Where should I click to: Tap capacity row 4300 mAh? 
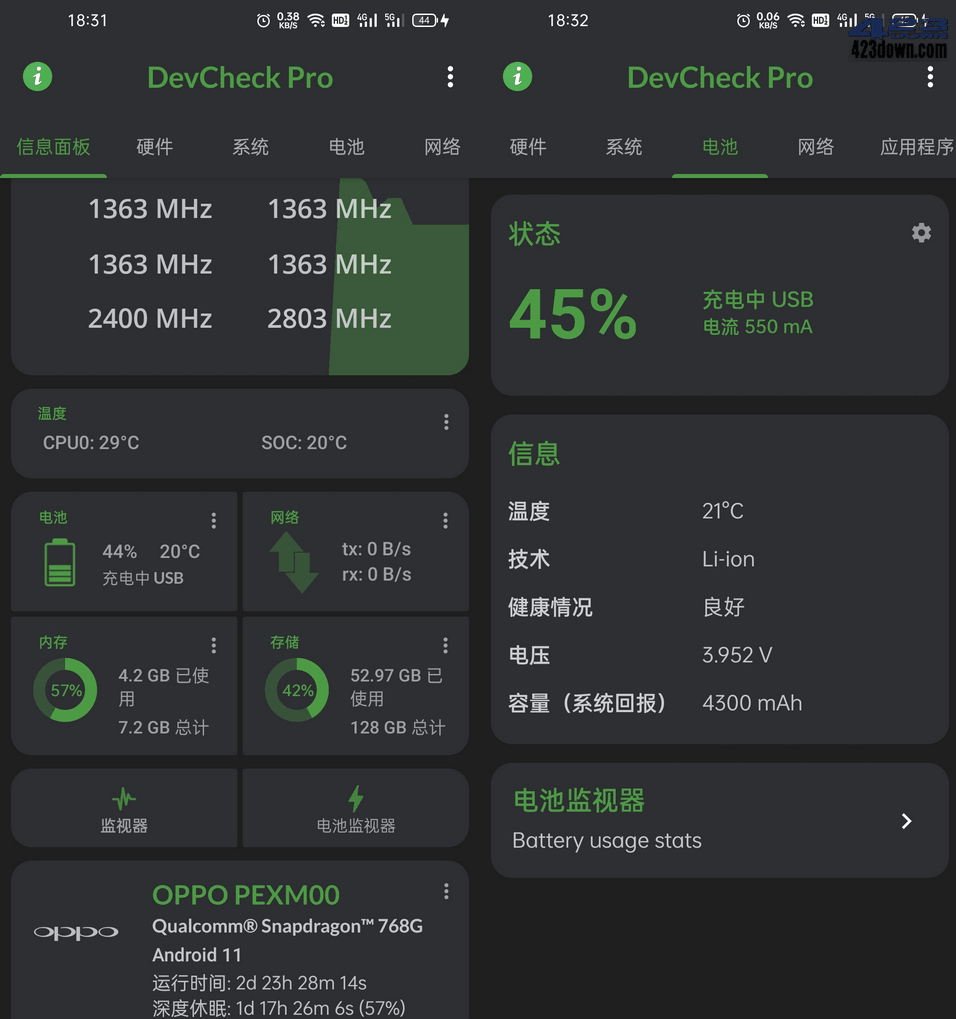(719, 703)
